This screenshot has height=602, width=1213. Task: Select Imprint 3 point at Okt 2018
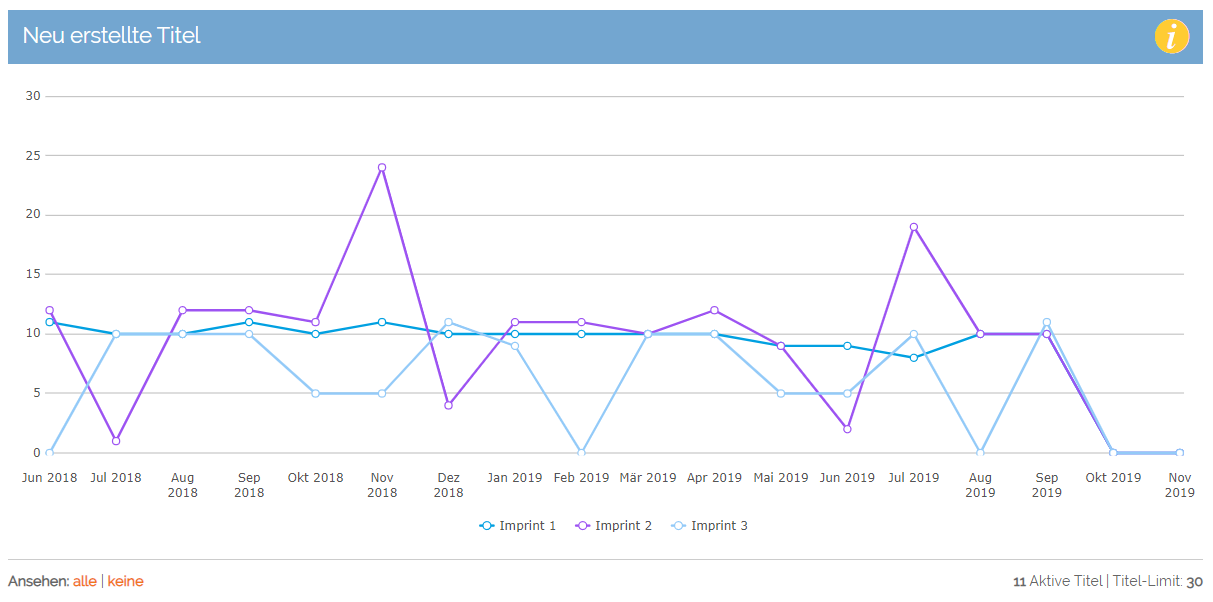pos(315,393)
